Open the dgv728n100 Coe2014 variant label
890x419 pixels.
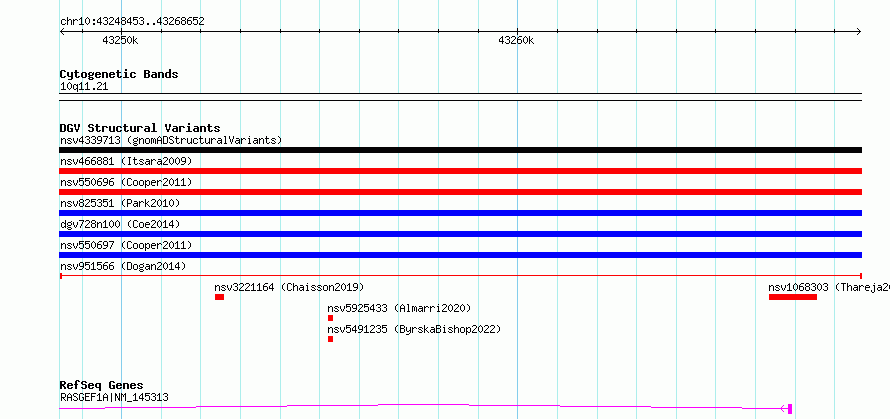120,224
